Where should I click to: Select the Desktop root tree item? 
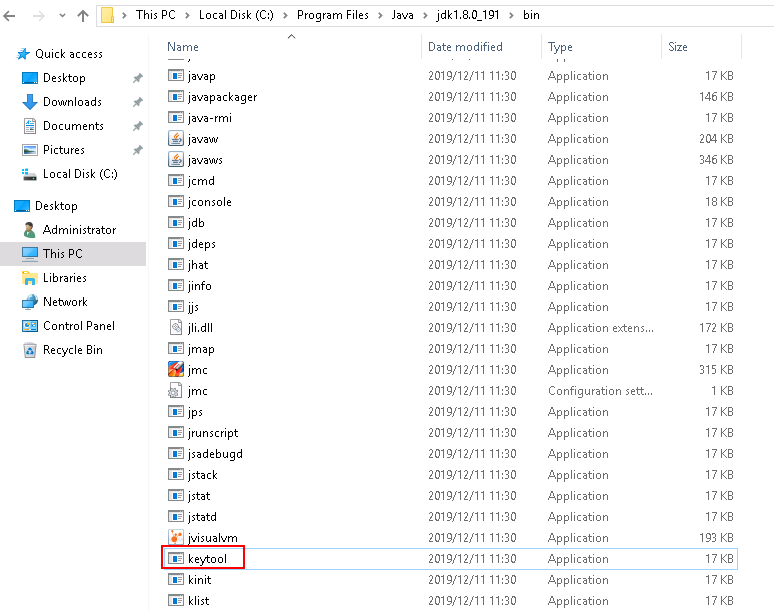click(x=56, y=206)
